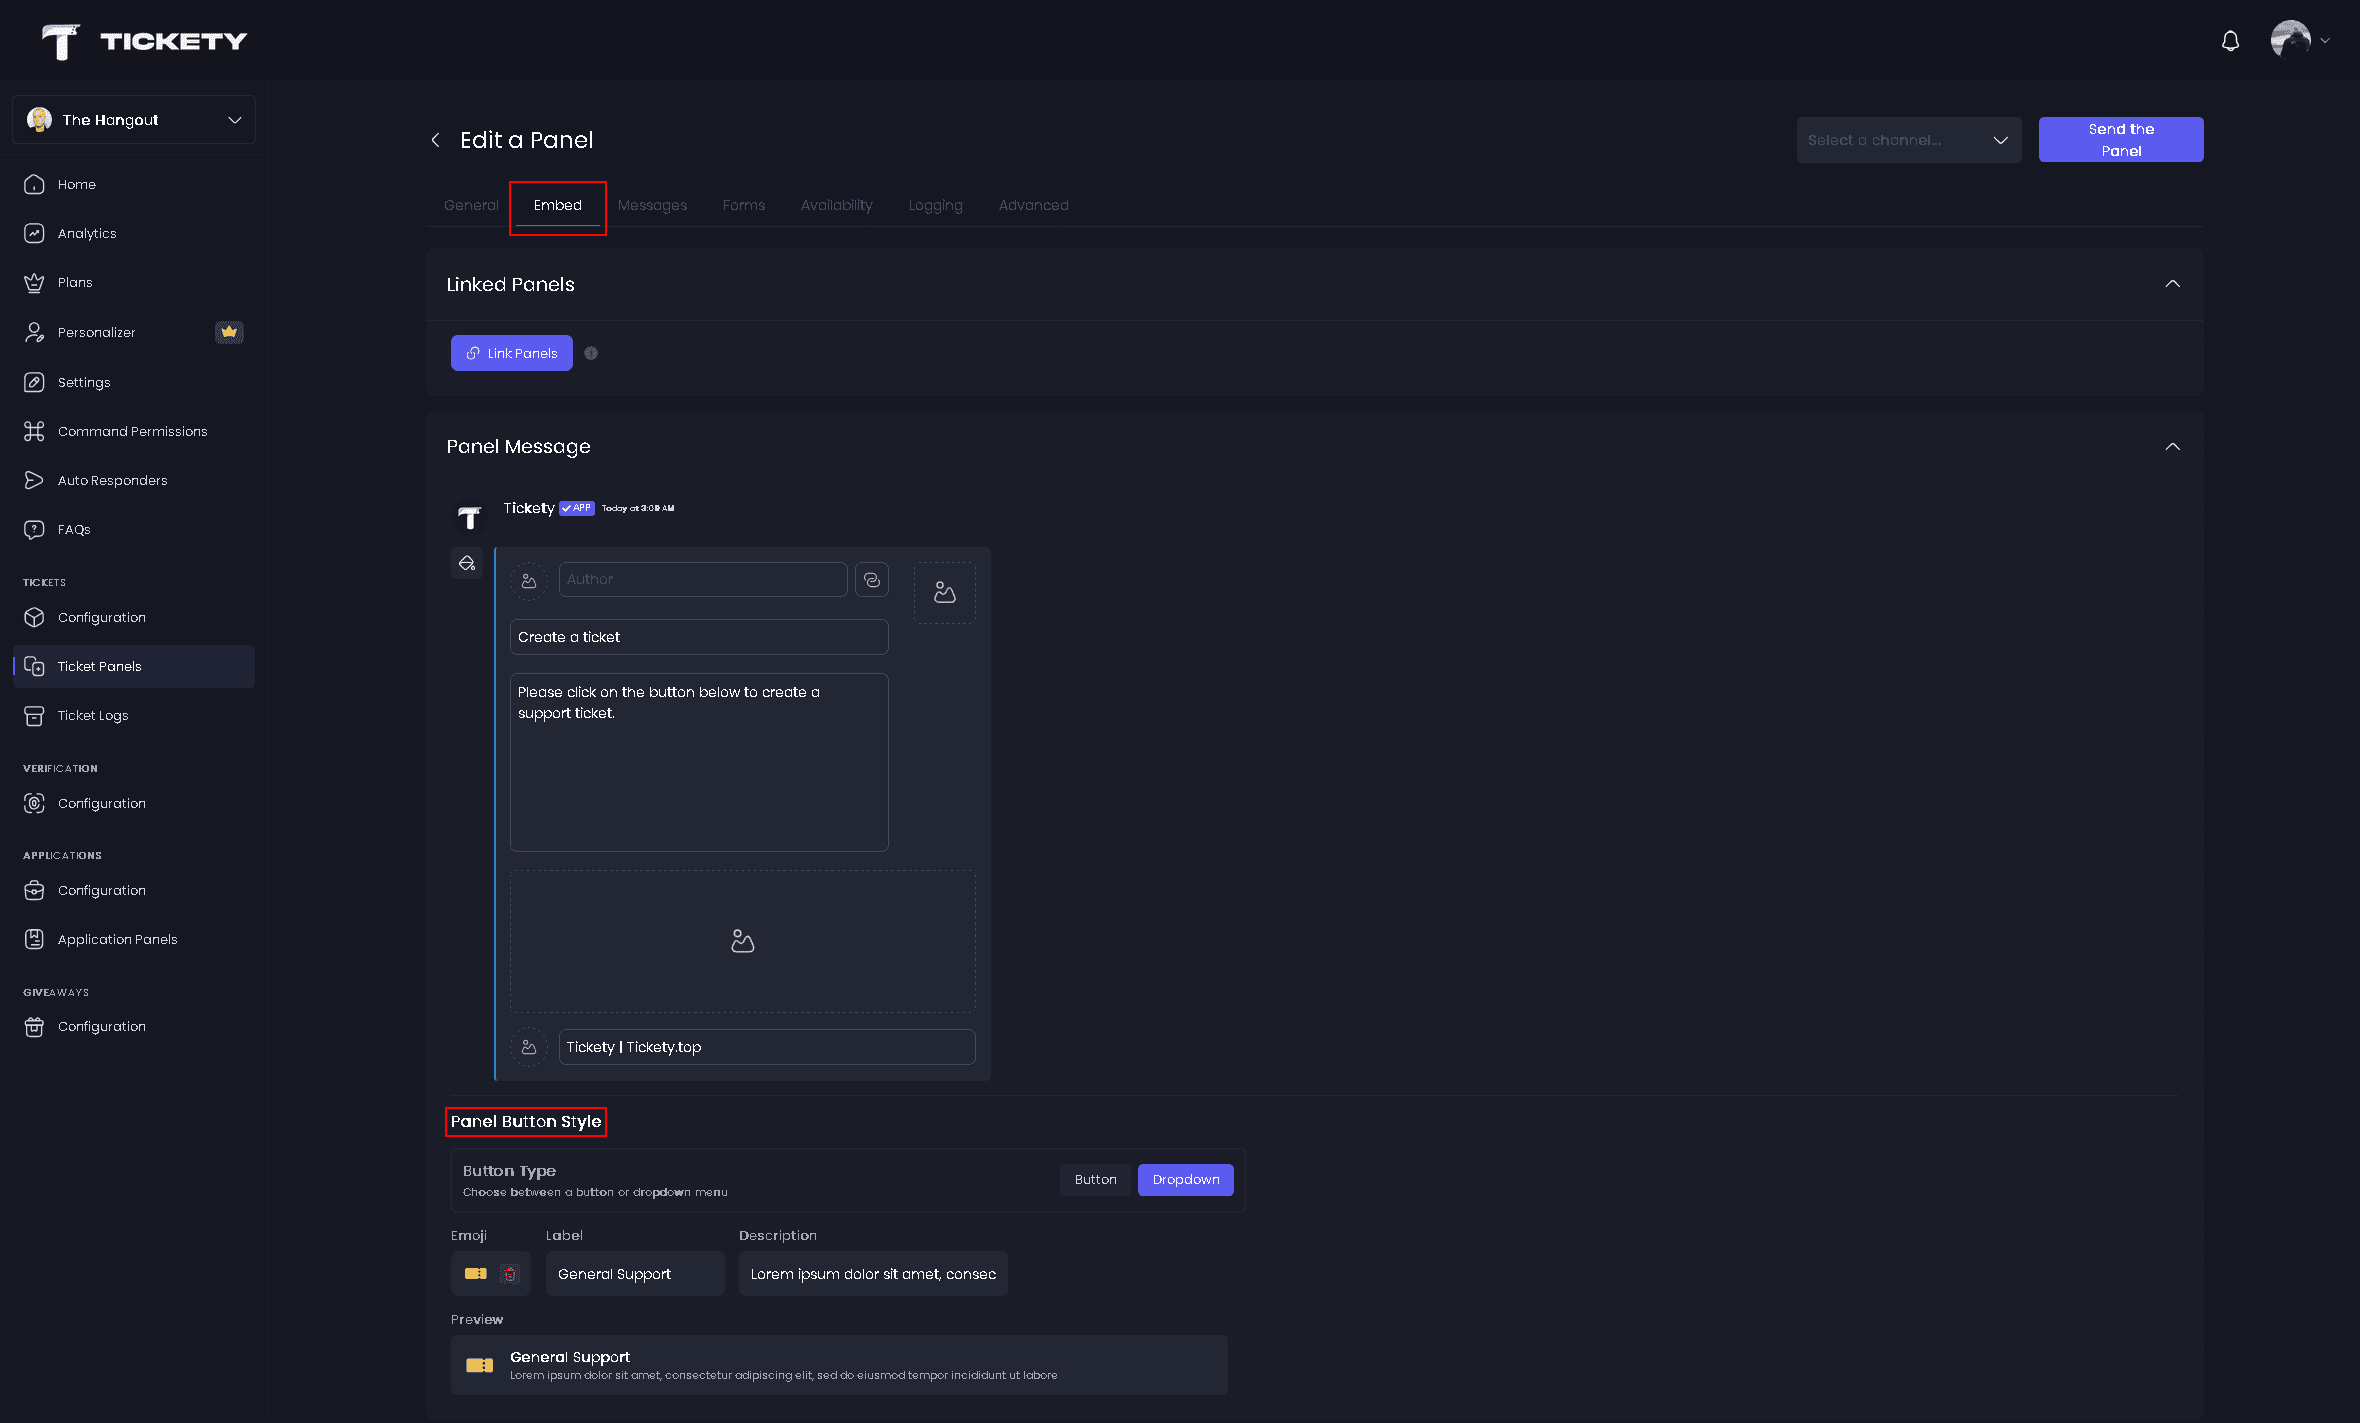Click the Tickety logo in header
Image resolution: width=2360 pixels, height=1423 pixels.
click(144, 41)
